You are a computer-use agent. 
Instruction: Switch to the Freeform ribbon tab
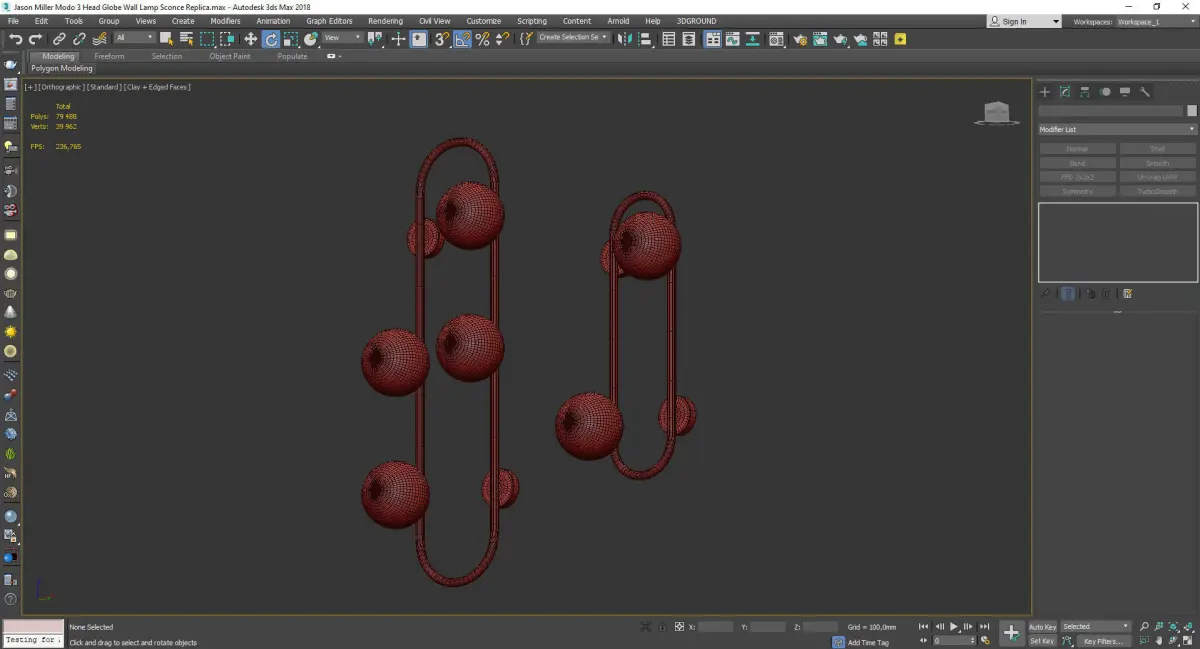coord(109,56)
